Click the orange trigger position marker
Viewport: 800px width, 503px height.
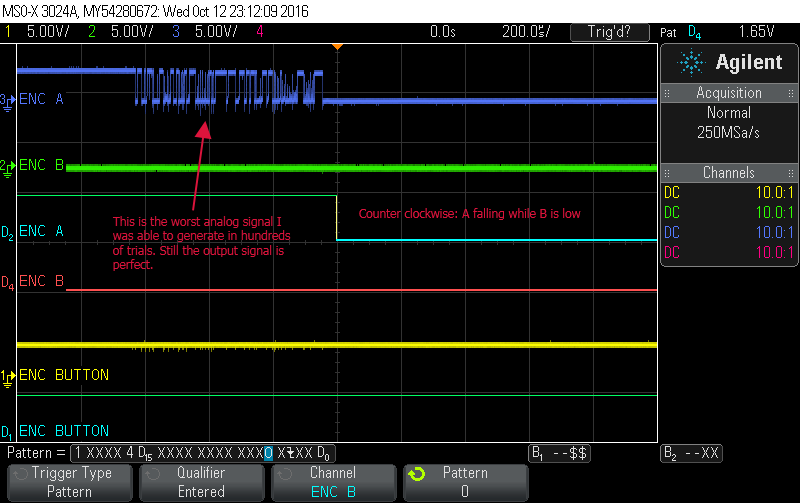[x=338, y=46]
